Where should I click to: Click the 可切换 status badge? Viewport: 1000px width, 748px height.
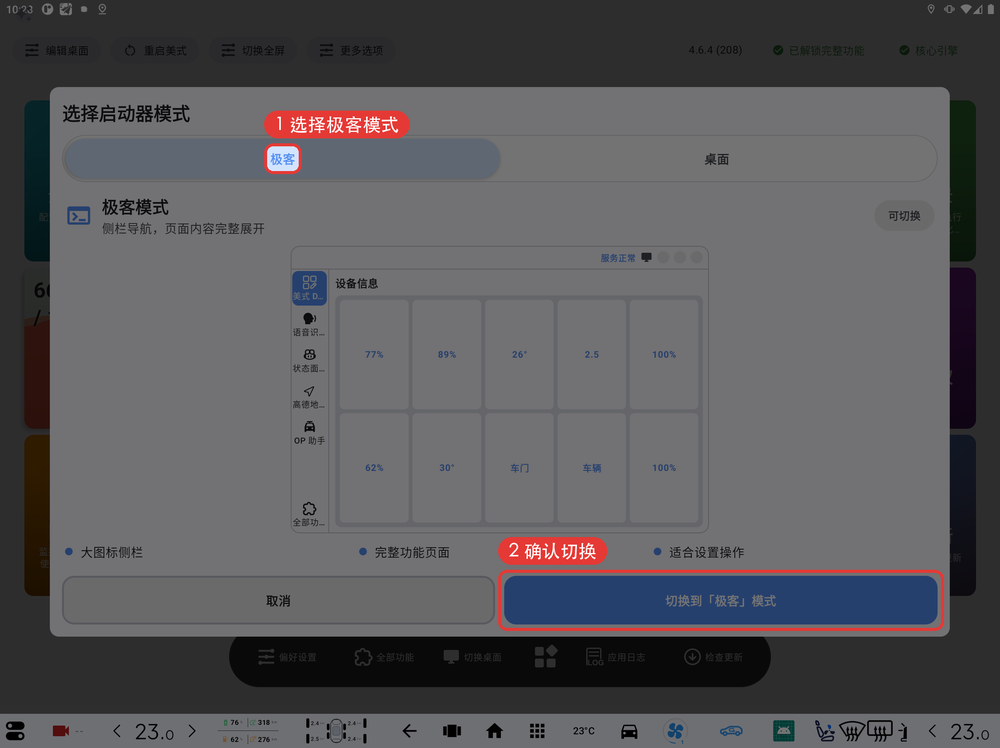[904, 216]
